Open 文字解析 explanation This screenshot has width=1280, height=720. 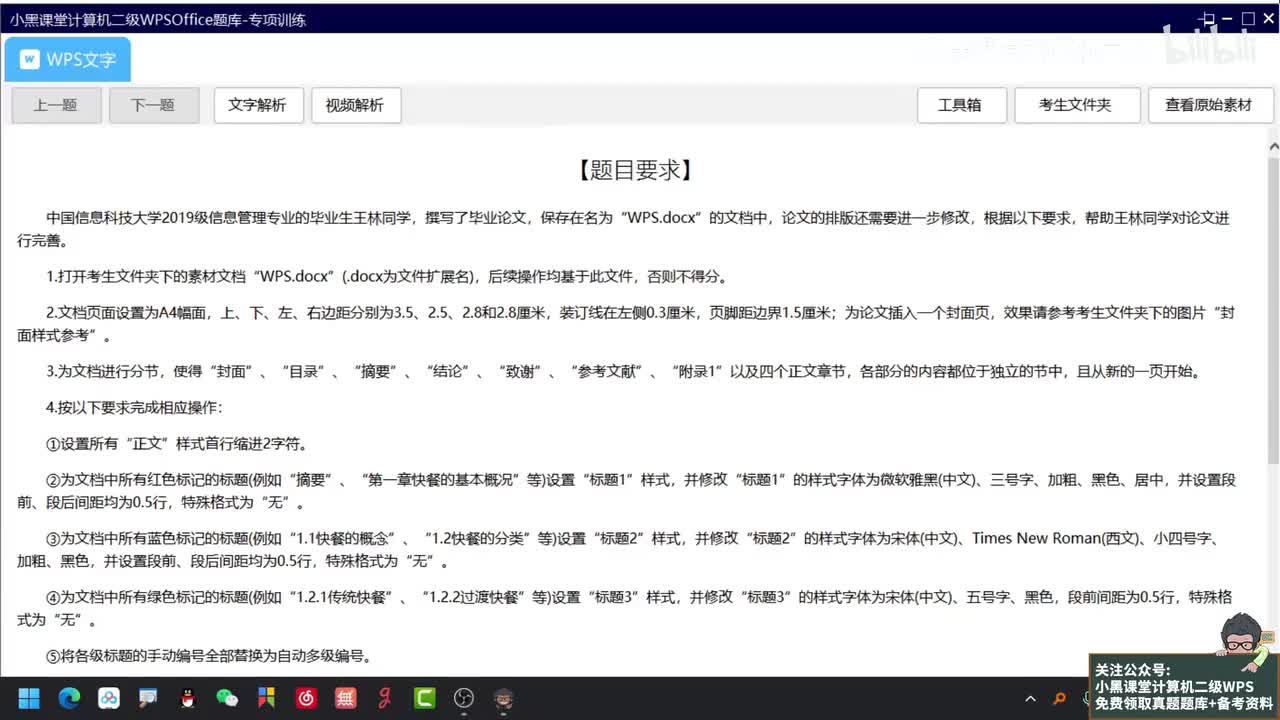[x=258, y=105]
